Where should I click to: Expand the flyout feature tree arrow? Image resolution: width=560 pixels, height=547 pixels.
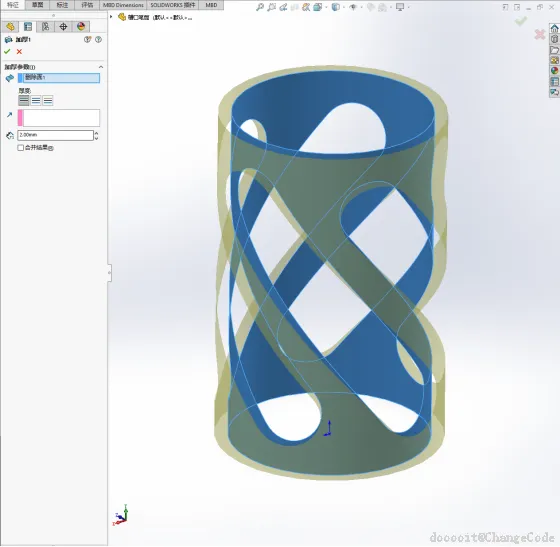111,17
